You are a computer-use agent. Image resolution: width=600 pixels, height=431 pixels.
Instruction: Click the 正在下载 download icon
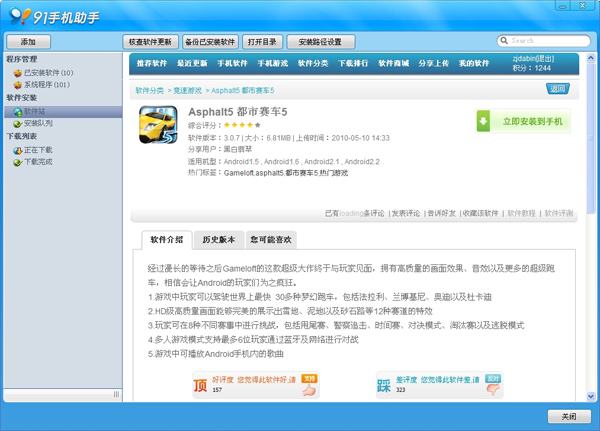17,149
